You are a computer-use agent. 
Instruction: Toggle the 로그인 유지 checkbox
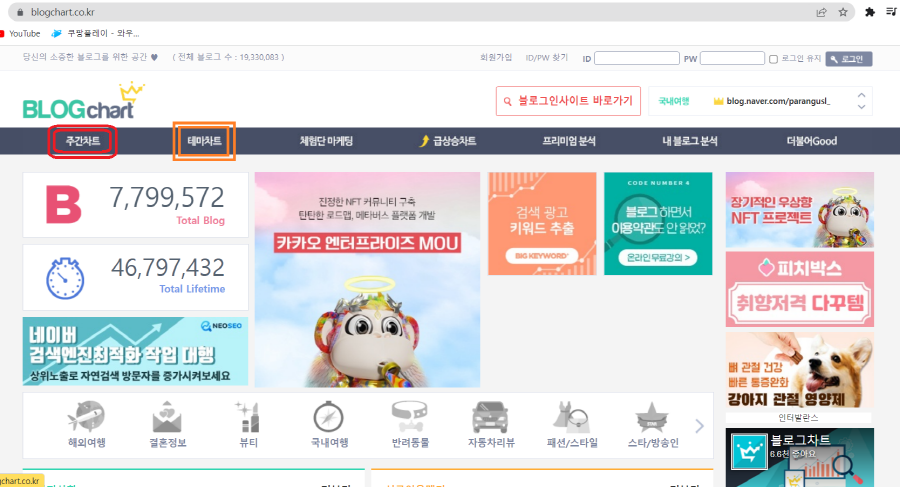point(773,59)
